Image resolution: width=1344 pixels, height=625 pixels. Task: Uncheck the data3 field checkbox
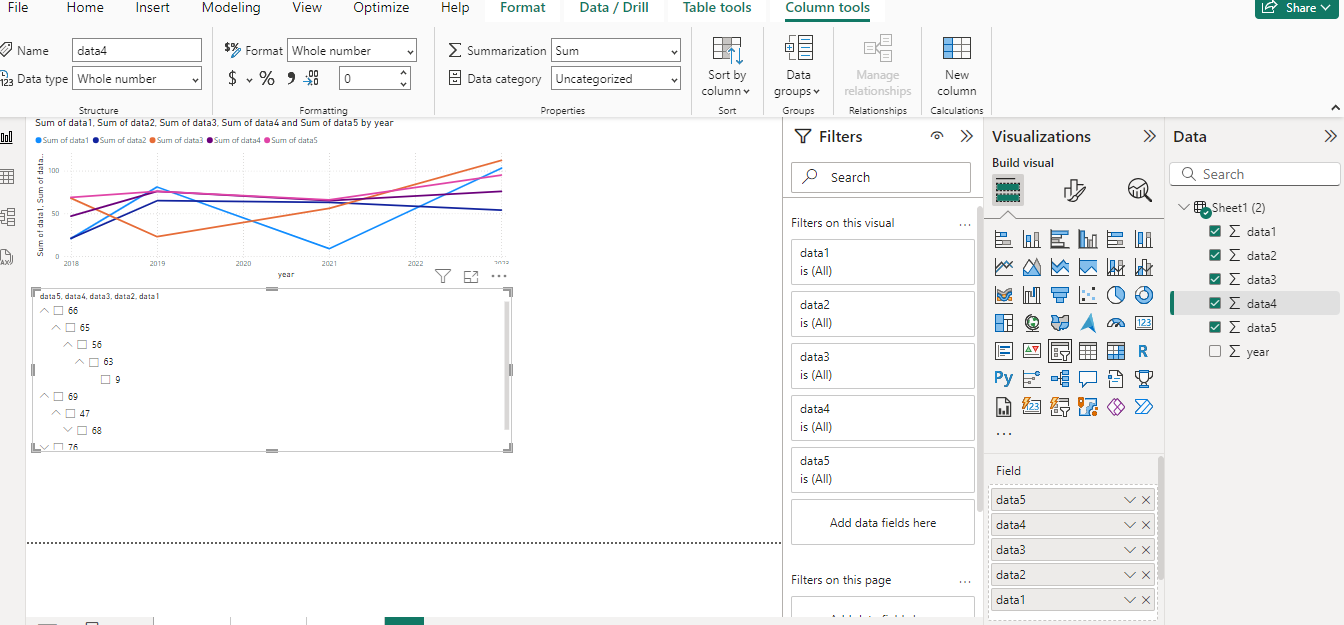click(x=1215, y=279)
